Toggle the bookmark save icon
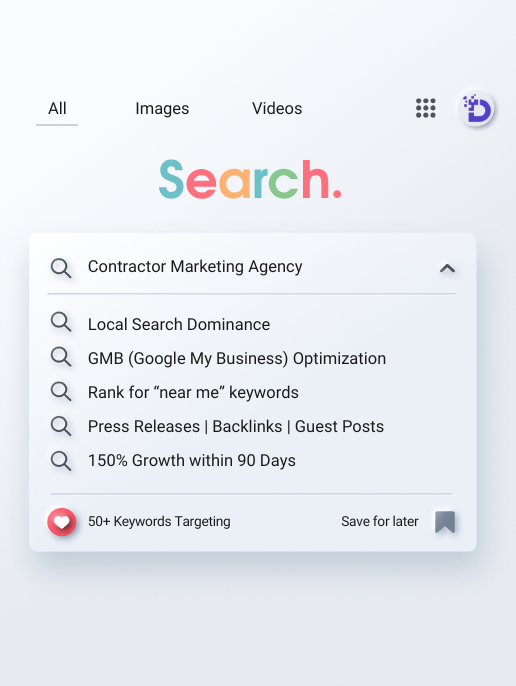This screenshot has width=516, height=686. coord(445,522)
